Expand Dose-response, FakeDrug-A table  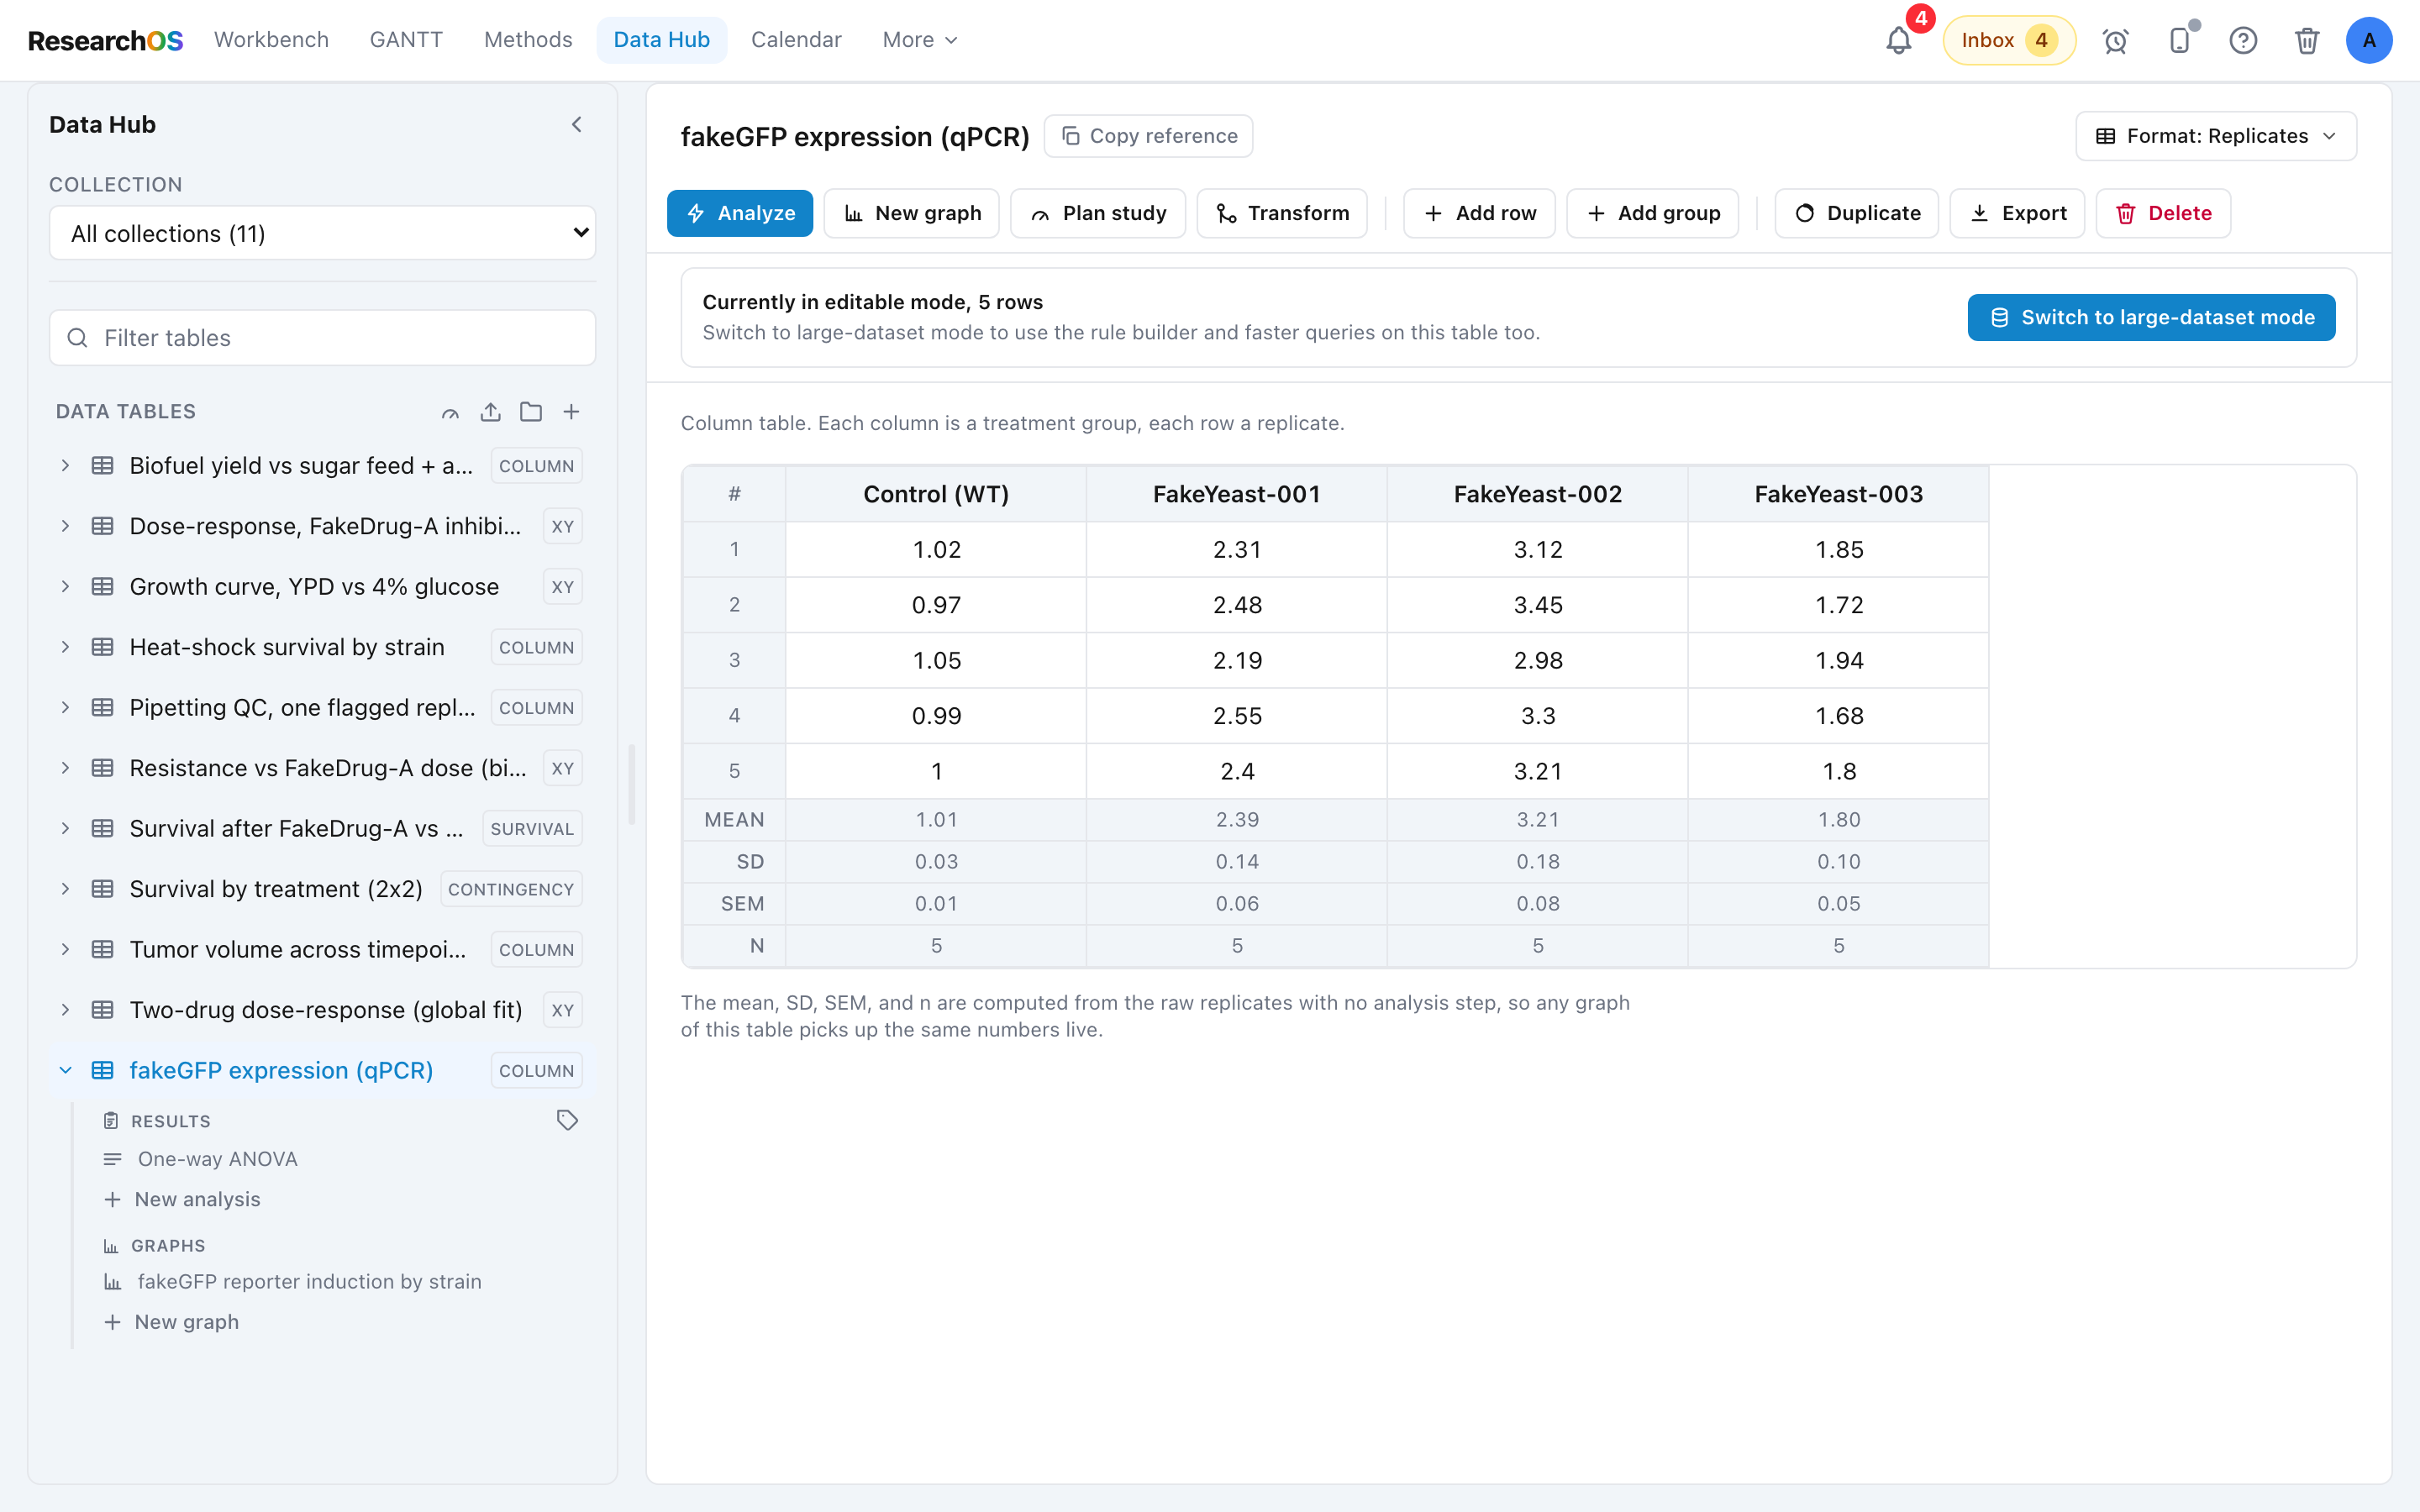pos(65,526)
